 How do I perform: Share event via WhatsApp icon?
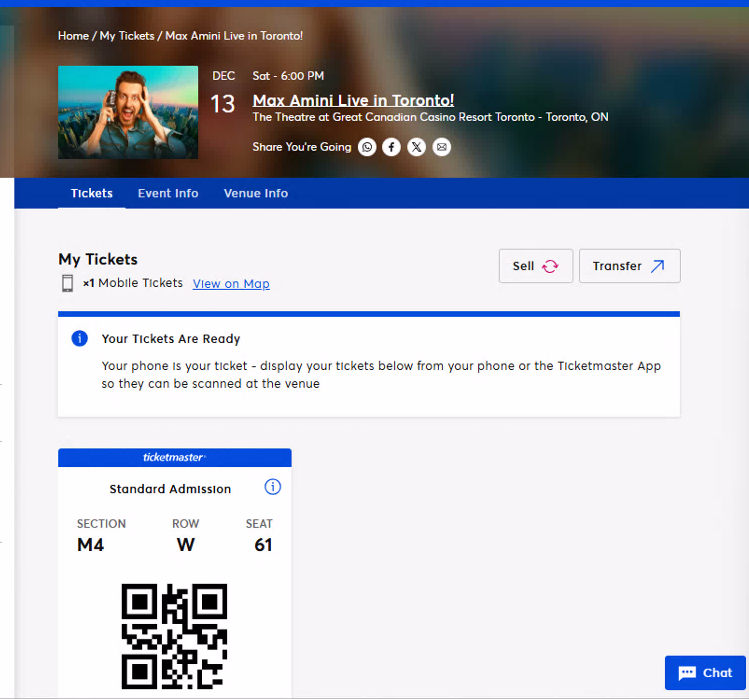pyautogui.click(x=367, y=147)
